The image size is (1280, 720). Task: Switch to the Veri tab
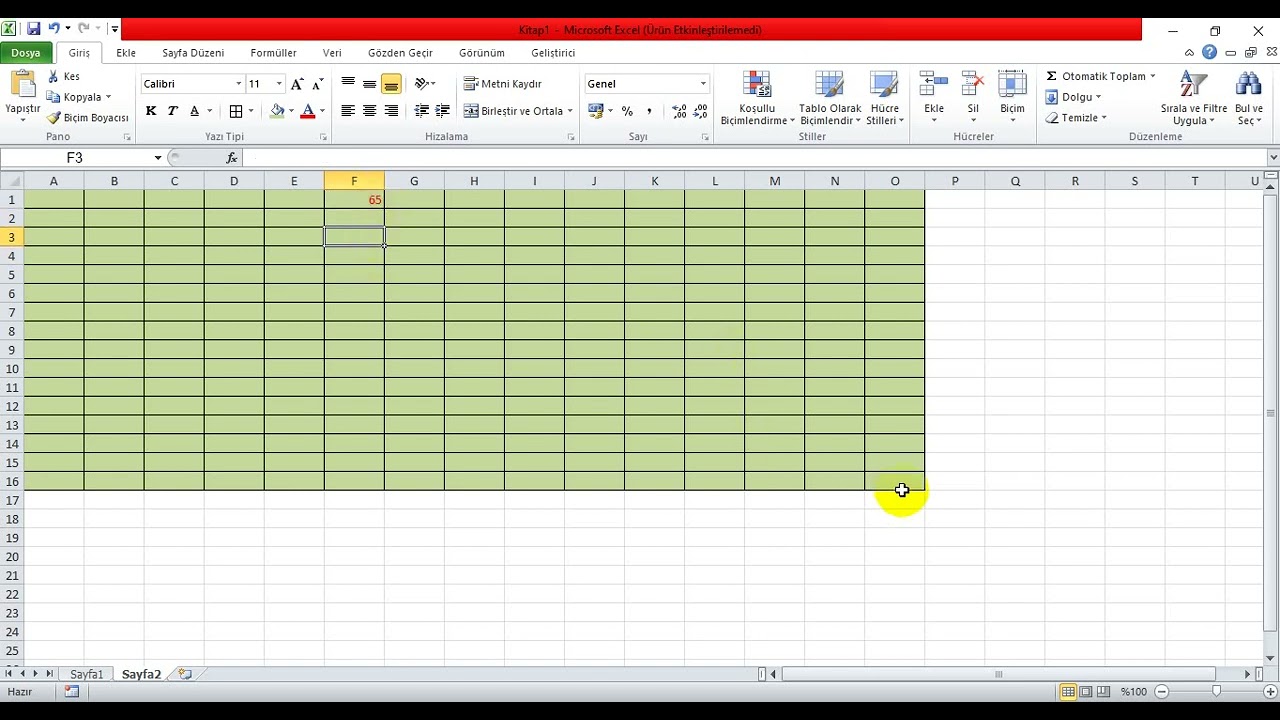[x=332, y=53]
